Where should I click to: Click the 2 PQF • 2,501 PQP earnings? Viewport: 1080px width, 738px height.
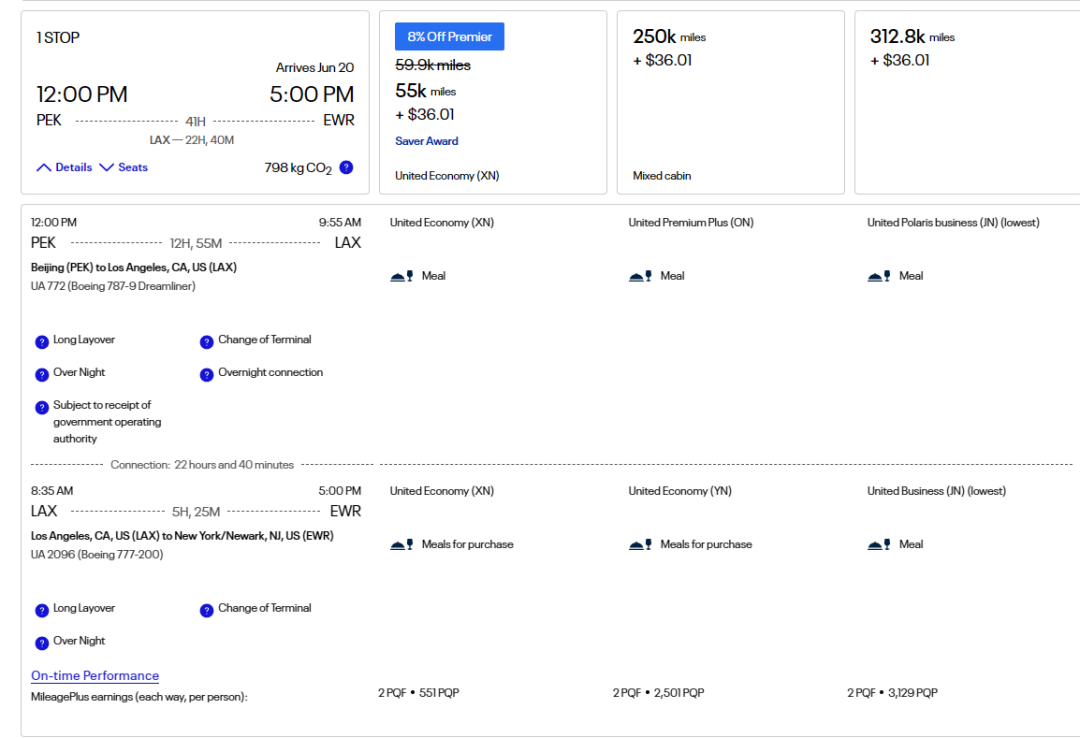(658, 693)
